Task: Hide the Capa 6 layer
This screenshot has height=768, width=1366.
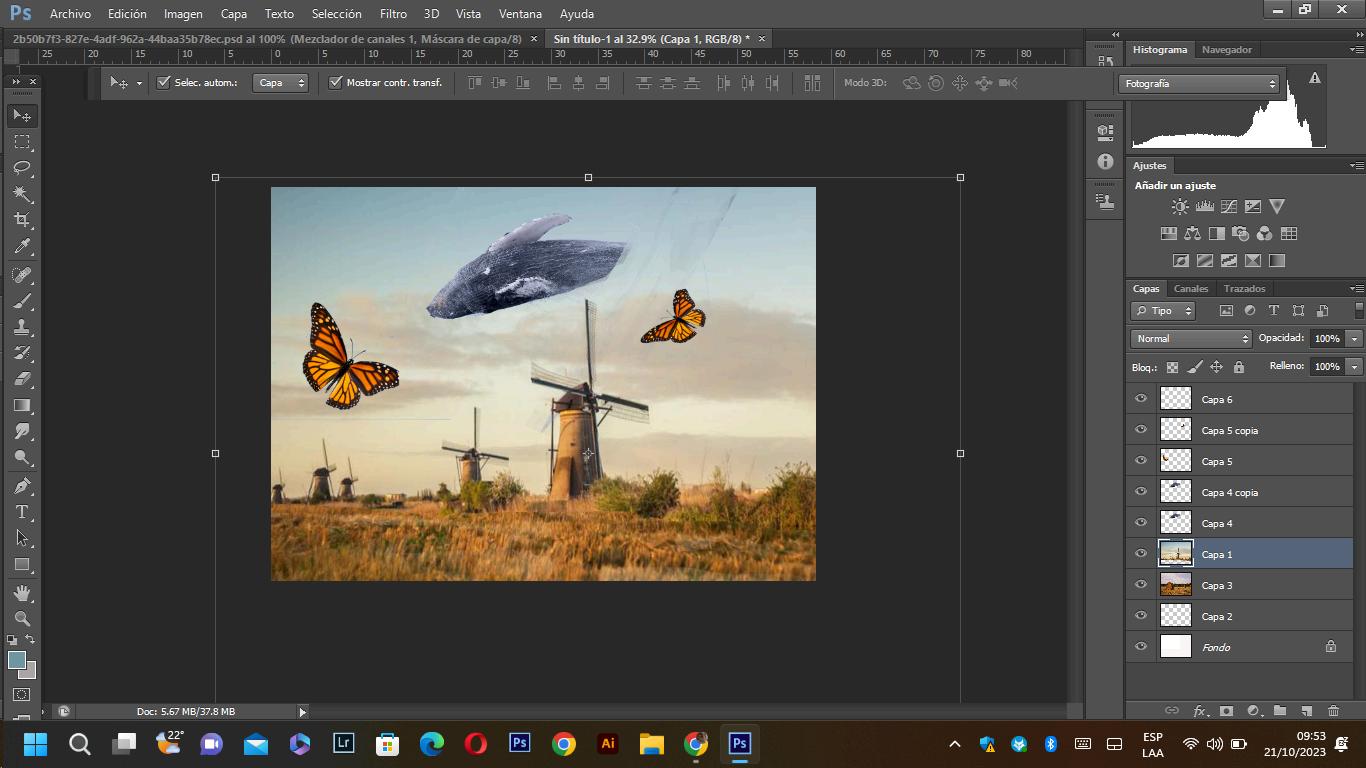Action: (1141, 399)
